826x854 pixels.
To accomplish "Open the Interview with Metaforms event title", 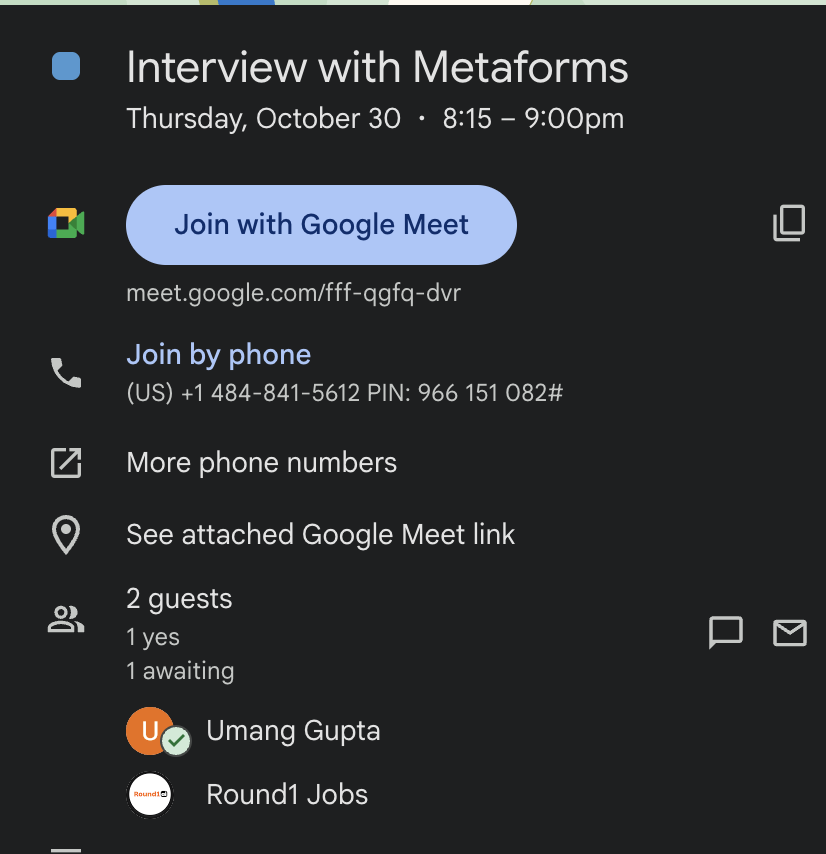I will pos(377,66).
